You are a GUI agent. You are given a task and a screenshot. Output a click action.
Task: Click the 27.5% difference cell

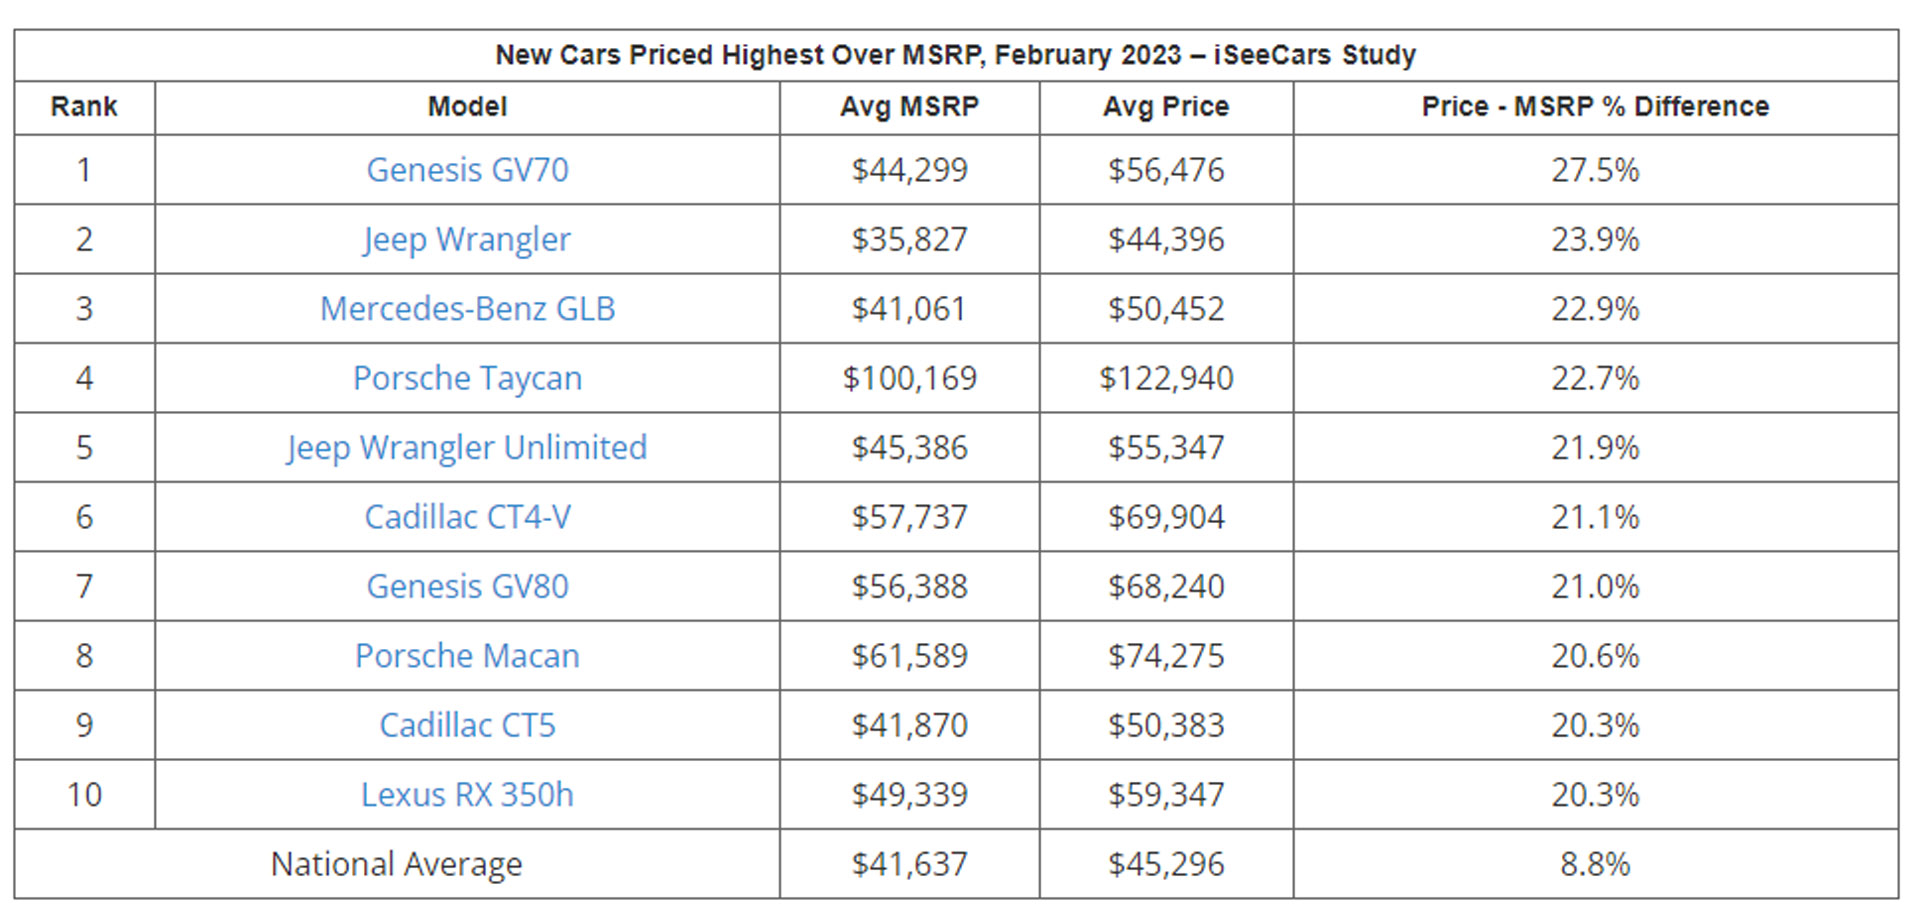click(x=1595, y=170)
